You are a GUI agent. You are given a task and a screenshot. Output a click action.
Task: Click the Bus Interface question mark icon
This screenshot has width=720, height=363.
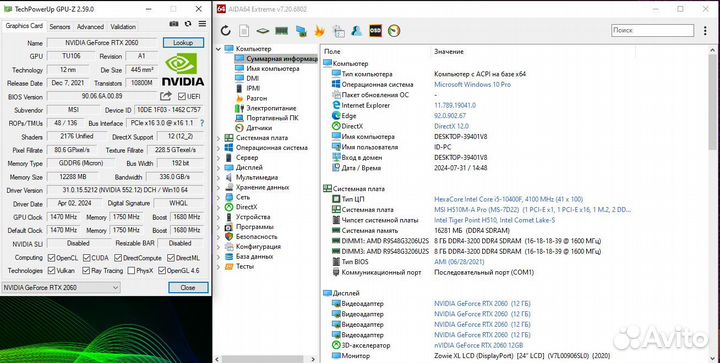[202, 123]
